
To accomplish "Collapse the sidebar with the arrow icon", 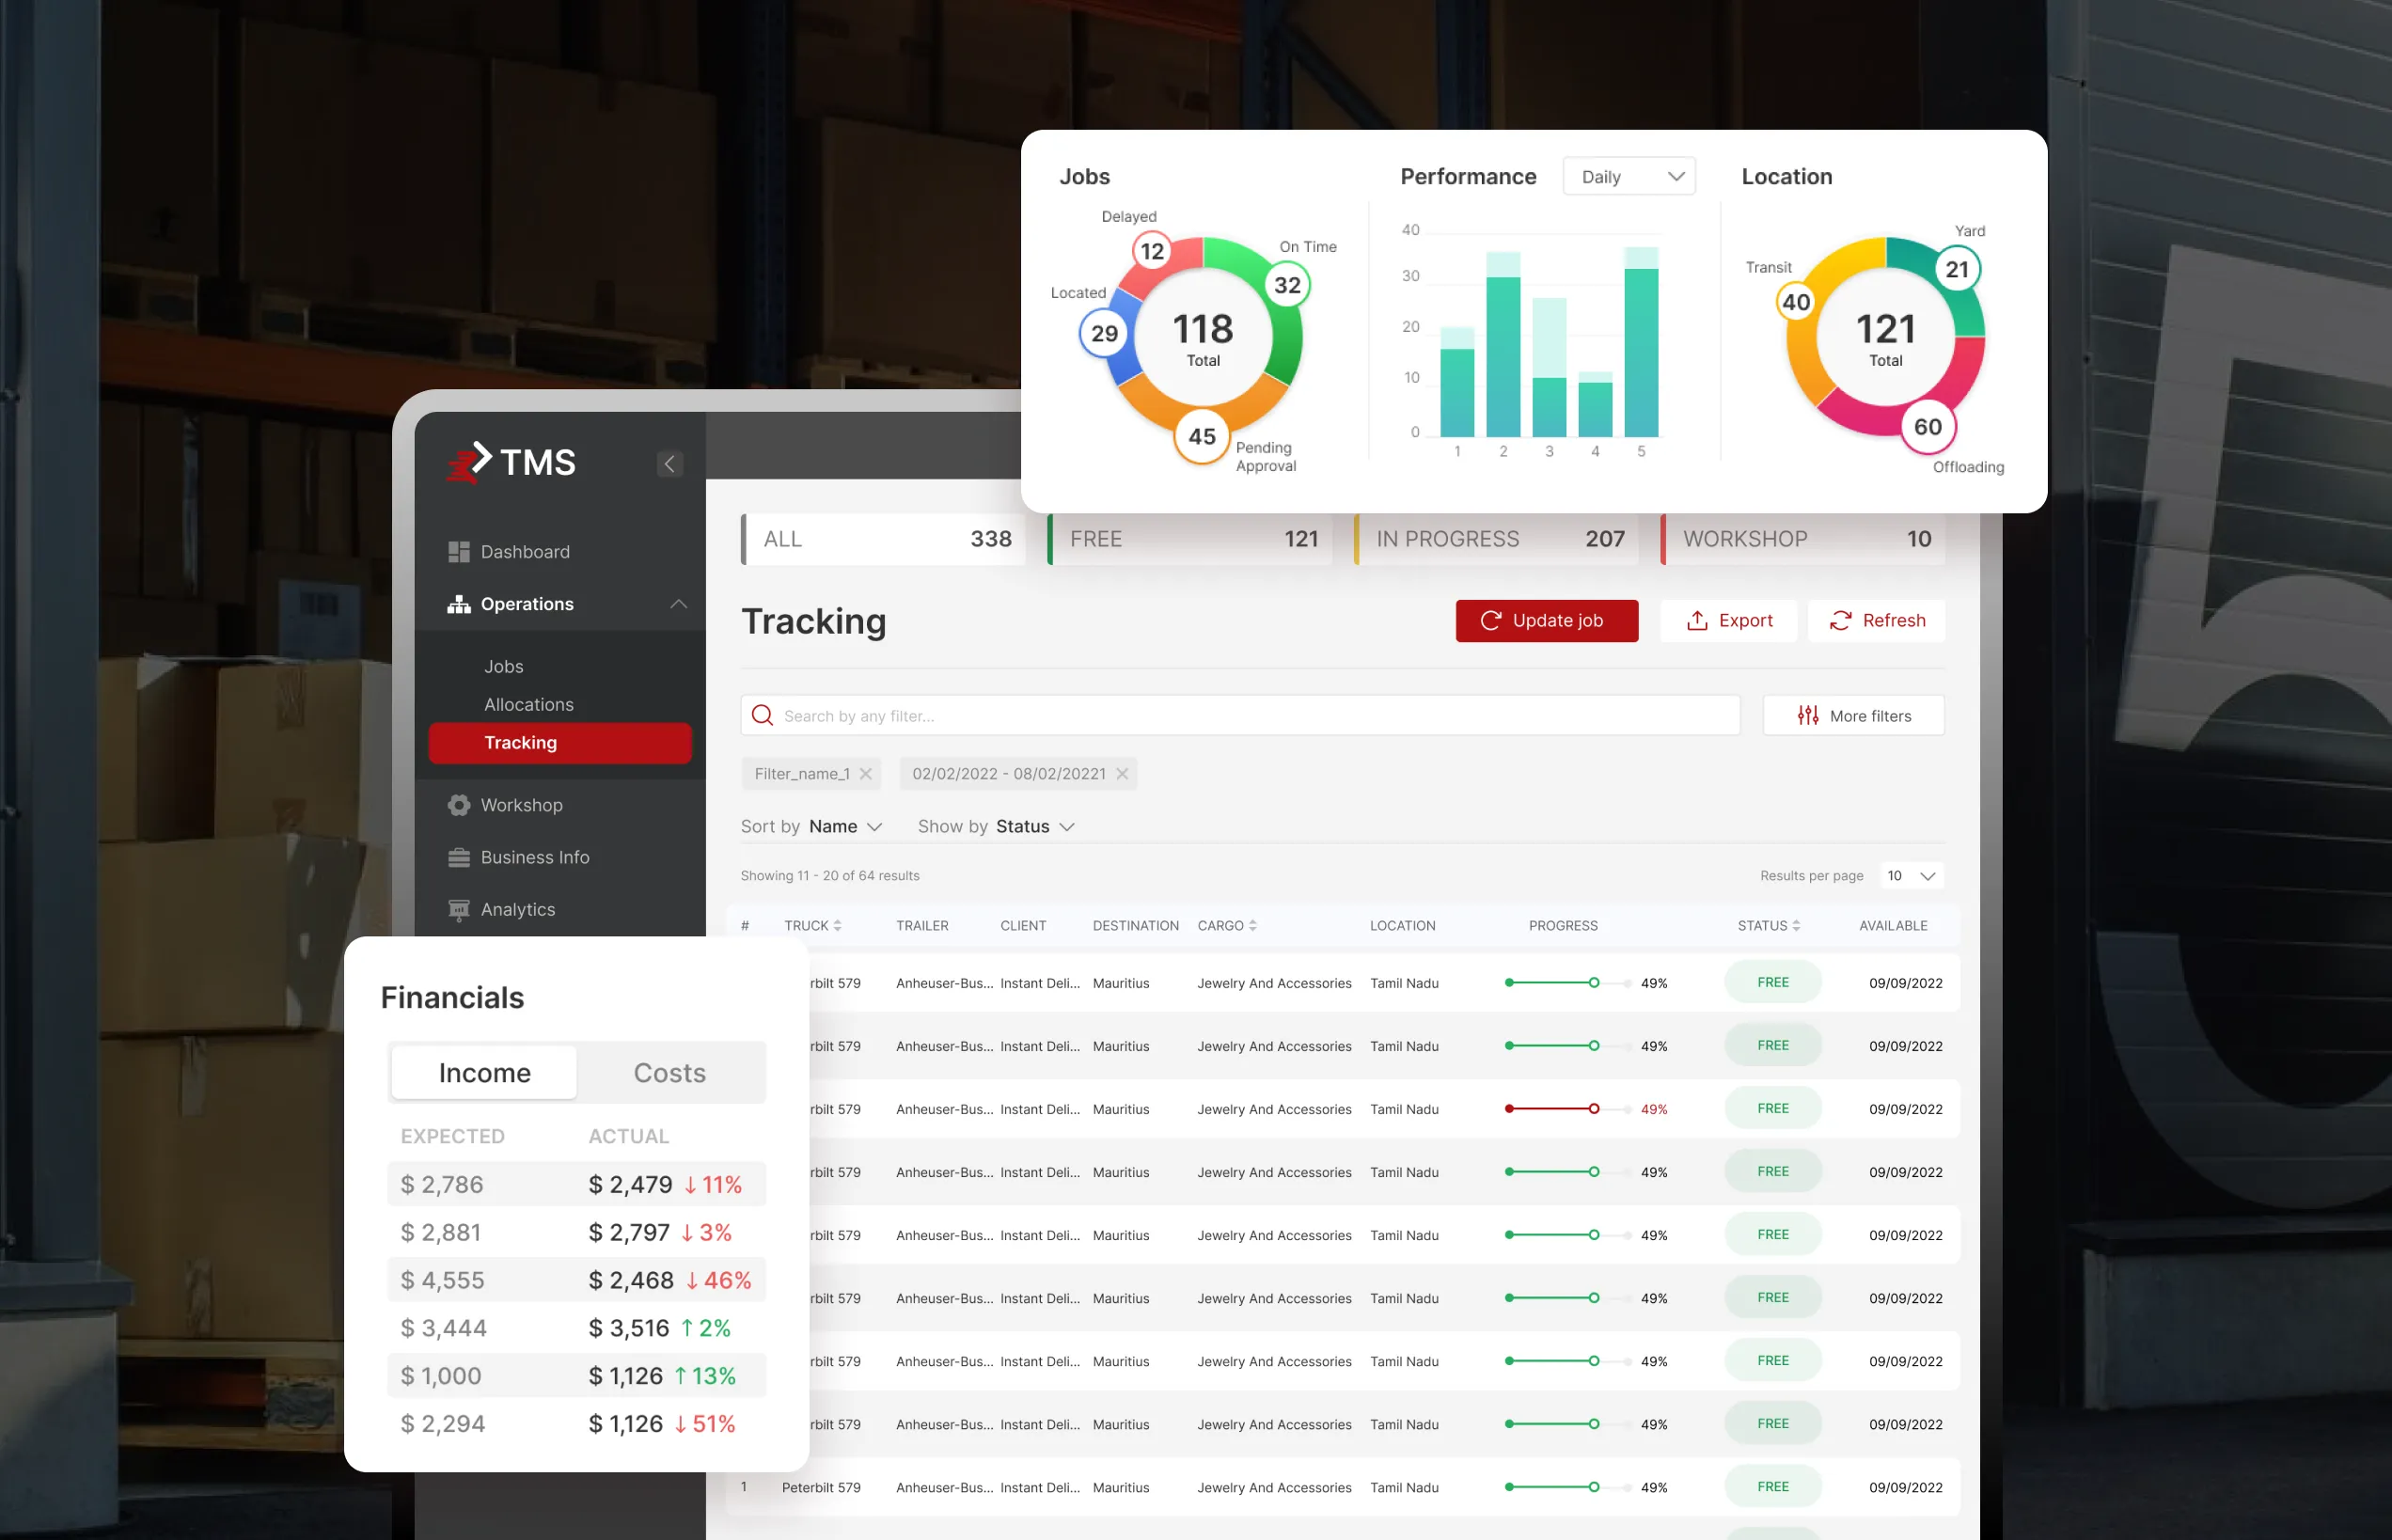I will 670,464.
